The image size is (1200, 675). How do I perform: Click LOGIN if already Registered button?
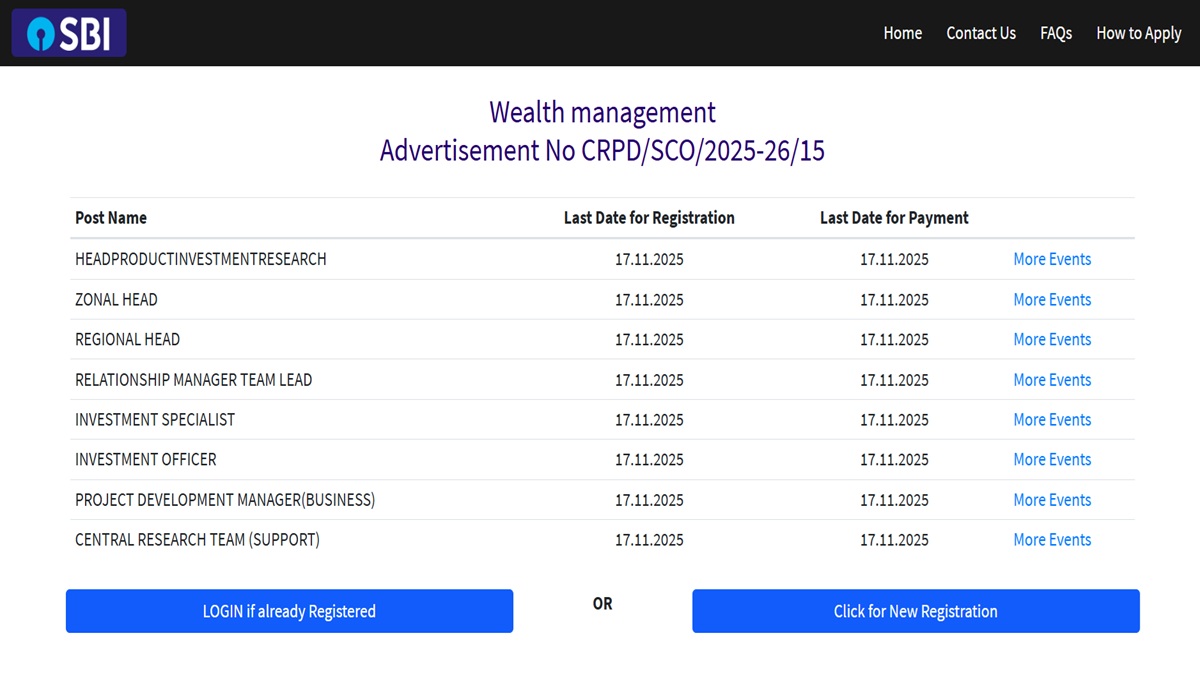pos(289,611)
